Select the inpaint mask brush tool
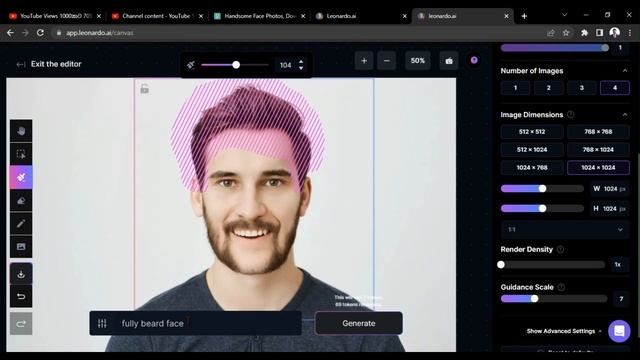 [x=21, y=177]
